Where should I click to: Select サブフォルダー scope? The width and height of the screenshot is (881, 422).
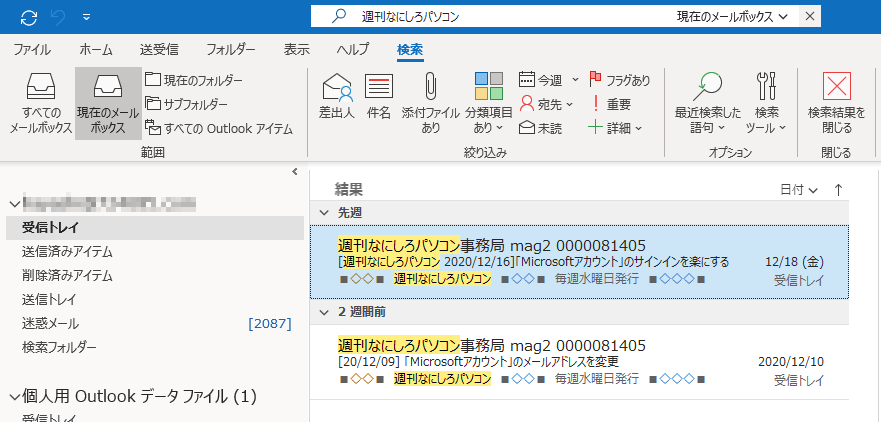[187, 104]
